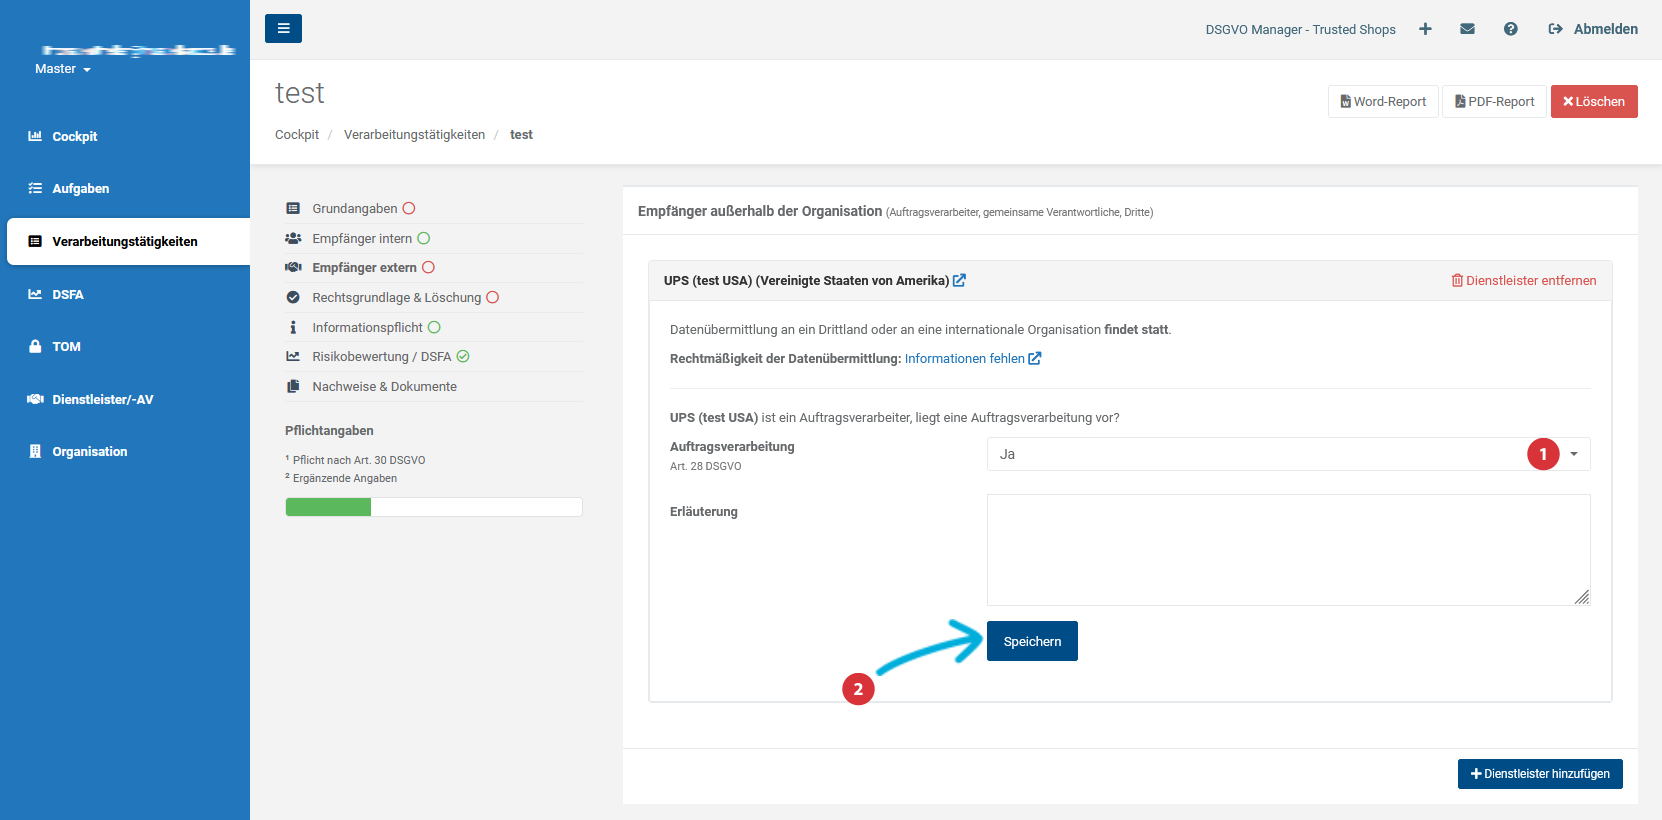Open the Auftragsverarbeitung dropdown showing Ja

tap(1288, 454)
